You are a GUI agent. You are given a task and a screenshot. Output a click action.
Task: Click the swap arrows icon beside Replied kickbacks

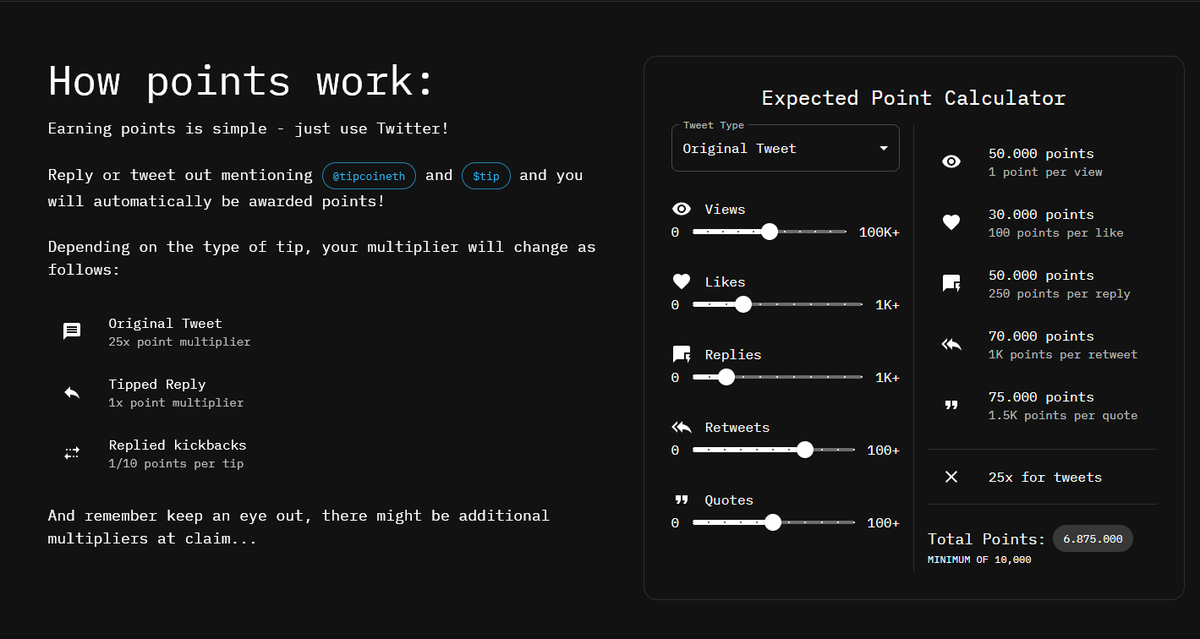tap(72, 453)
